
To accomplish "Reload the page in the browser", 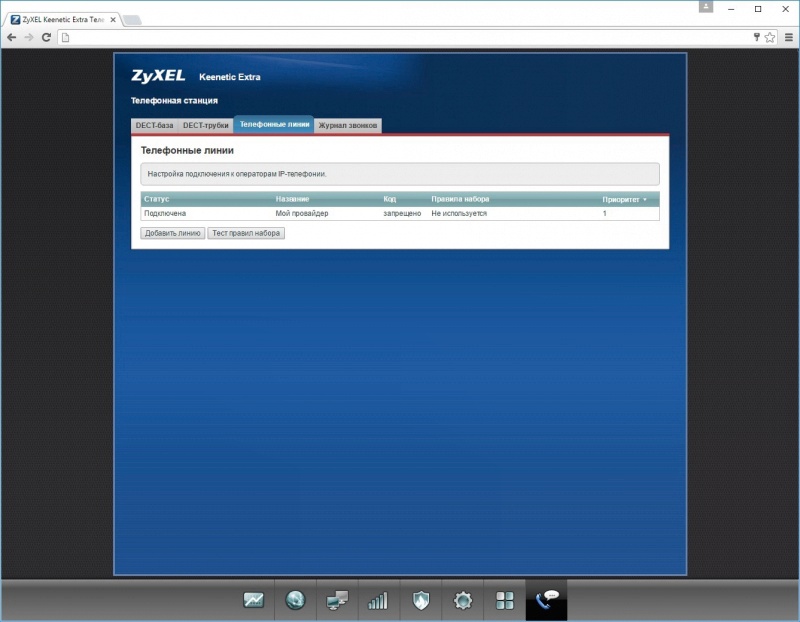I will pos(46,37).
